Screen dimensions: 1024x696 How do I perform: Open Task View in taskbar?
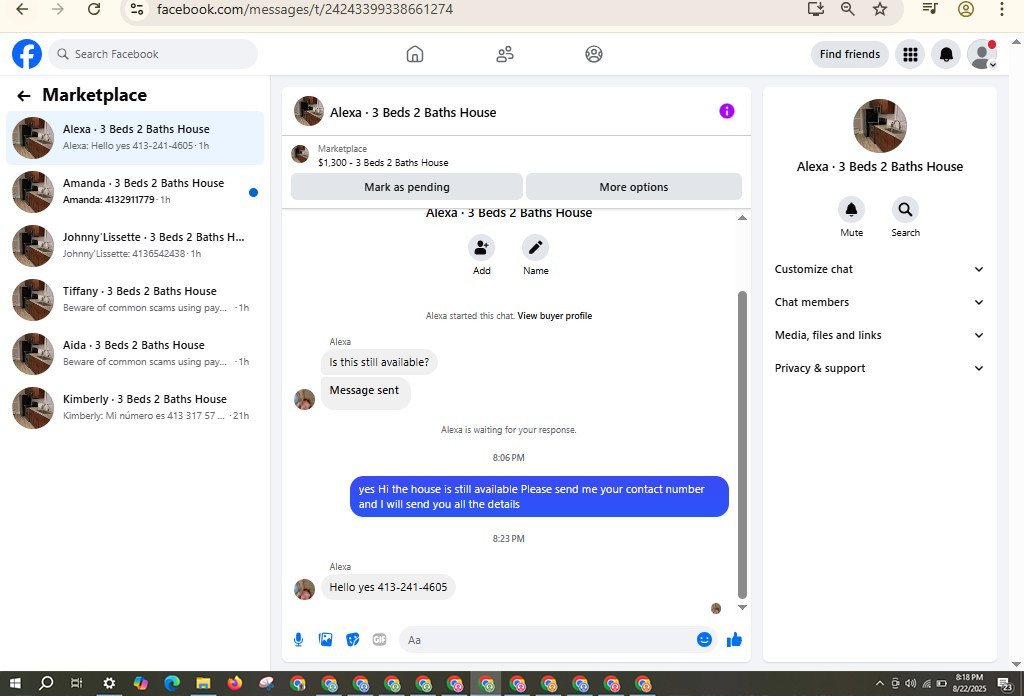[x=77, y=684]
